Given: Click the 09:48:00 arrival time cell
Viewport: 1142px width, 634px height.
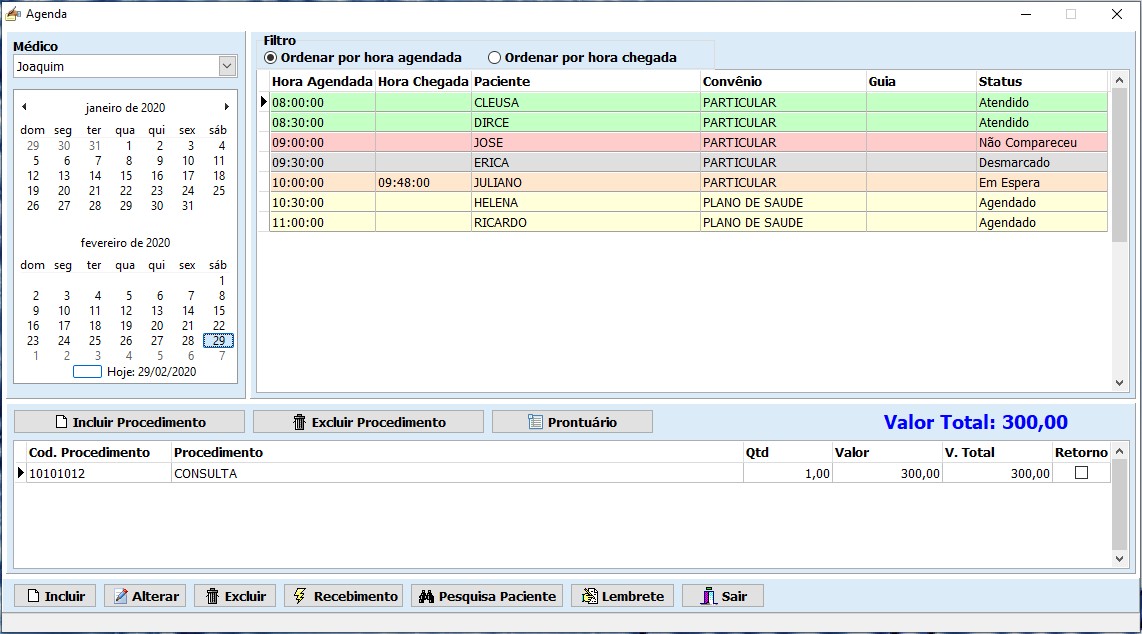Looking at the screenshot, I should coord(423,183).
